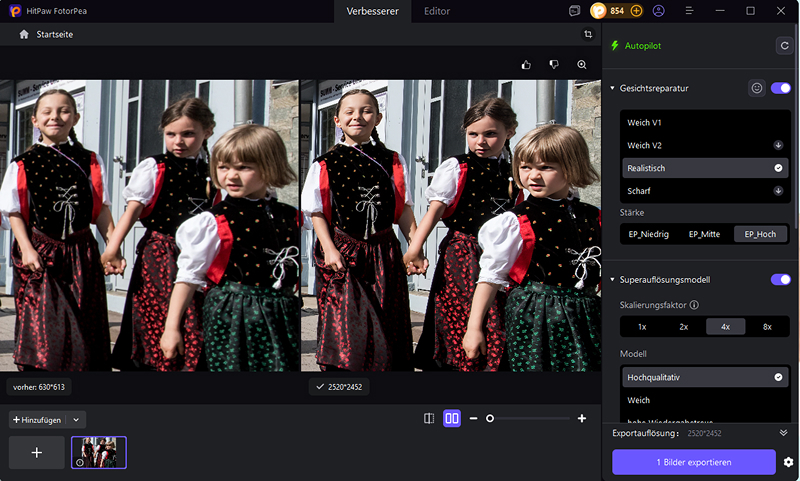
Task: Open the zoom magnifier tool
Action: 582,65
